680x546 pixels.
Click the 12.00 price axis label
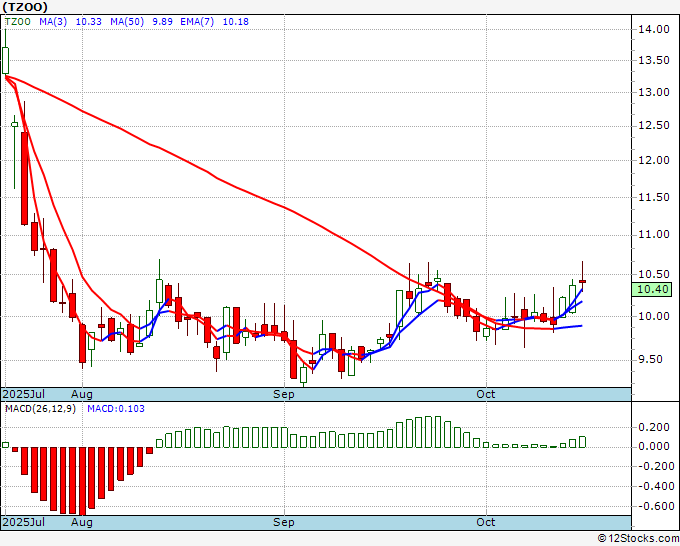(654, 160)
